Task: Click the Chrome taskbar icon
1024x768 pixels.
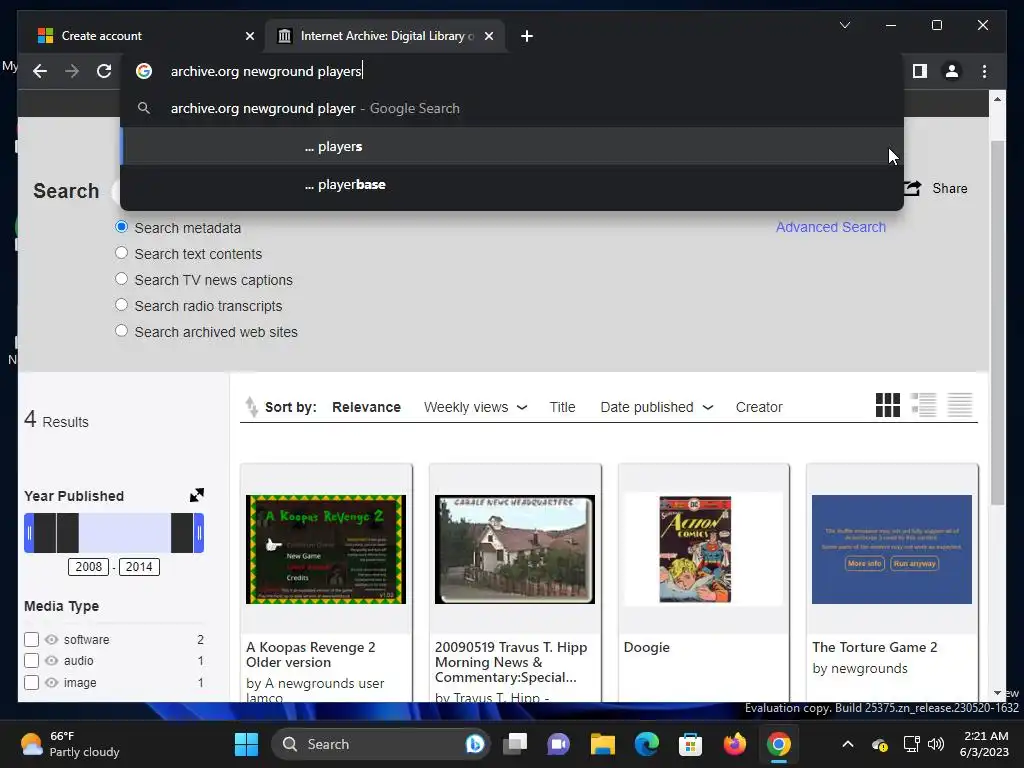Action: pyautogui.click(x=778, y=744)
